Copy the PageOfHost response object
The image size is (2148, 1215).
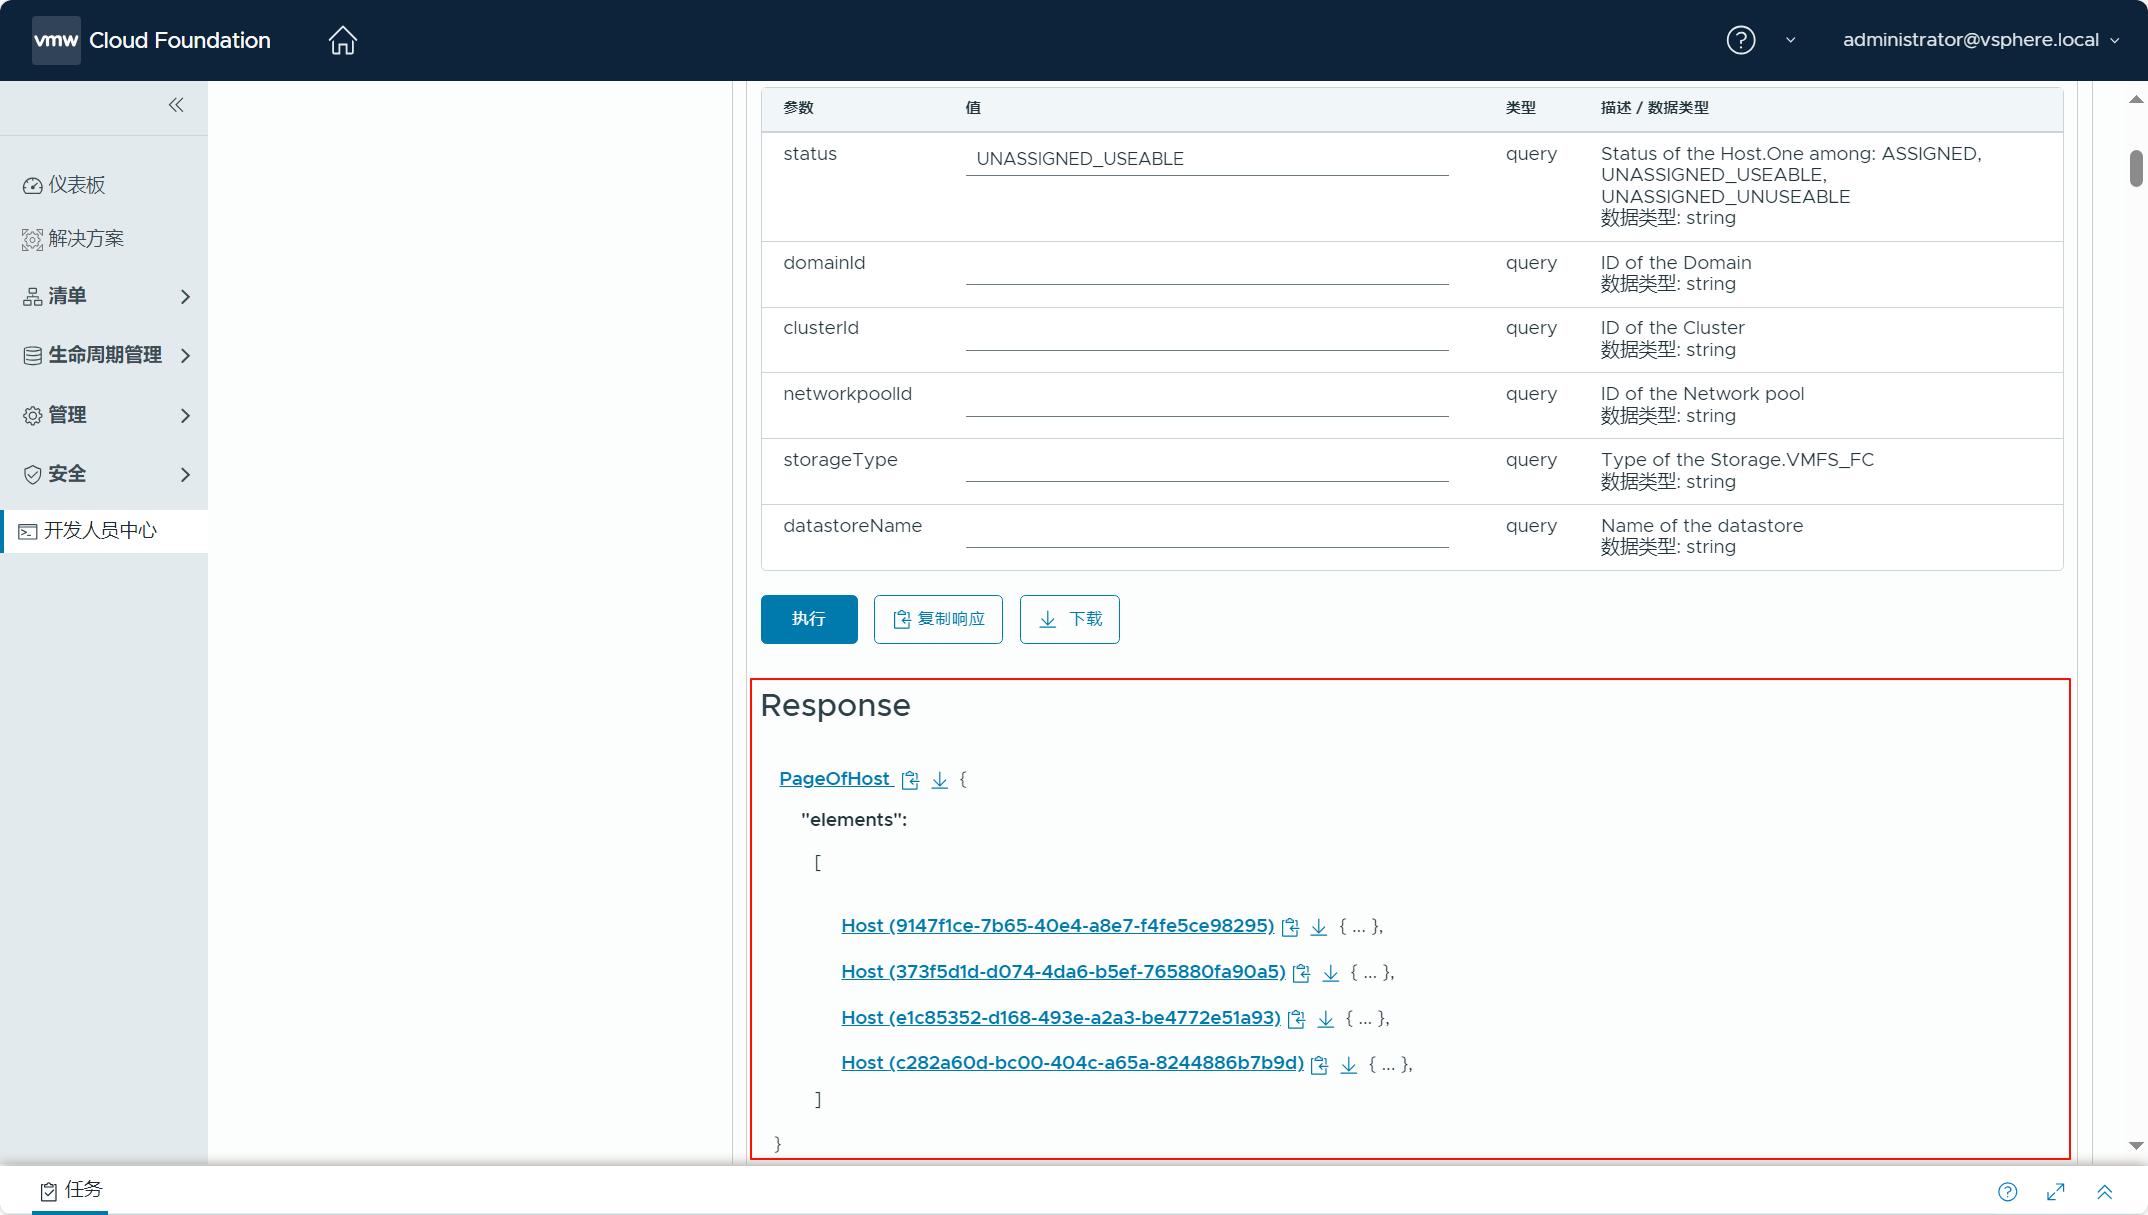point(910,780)
